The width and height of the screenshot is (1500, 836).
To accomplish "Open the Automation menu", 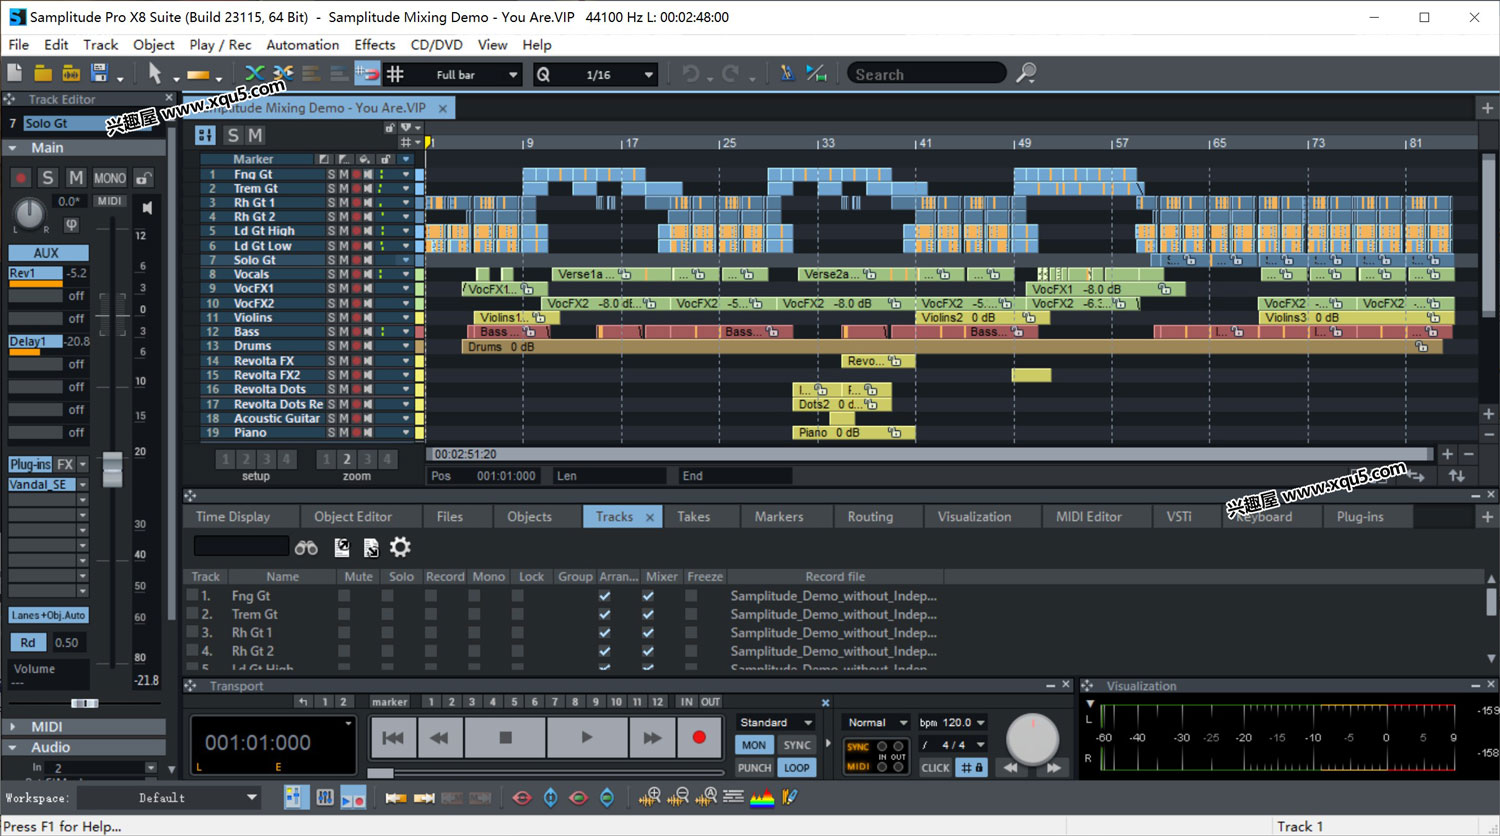I will click(x=302, y=44).
